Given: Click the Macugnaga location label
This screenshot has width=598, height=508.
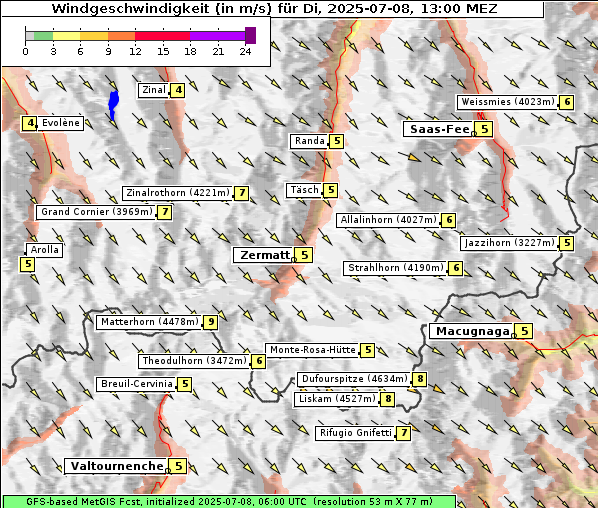Looking at the screenshot, I should click(x=473, y=331).
